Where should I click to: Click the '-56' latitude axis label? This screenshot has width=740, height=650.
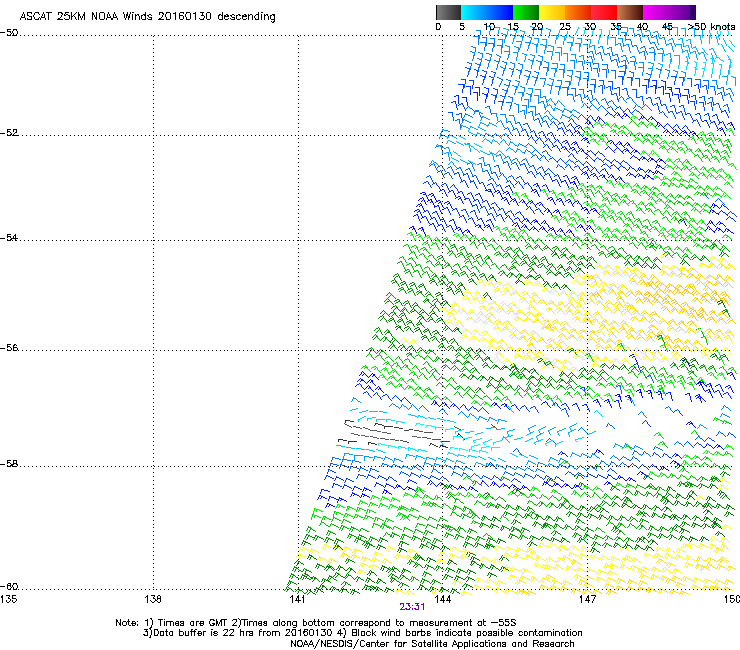[x=9, y=347]
